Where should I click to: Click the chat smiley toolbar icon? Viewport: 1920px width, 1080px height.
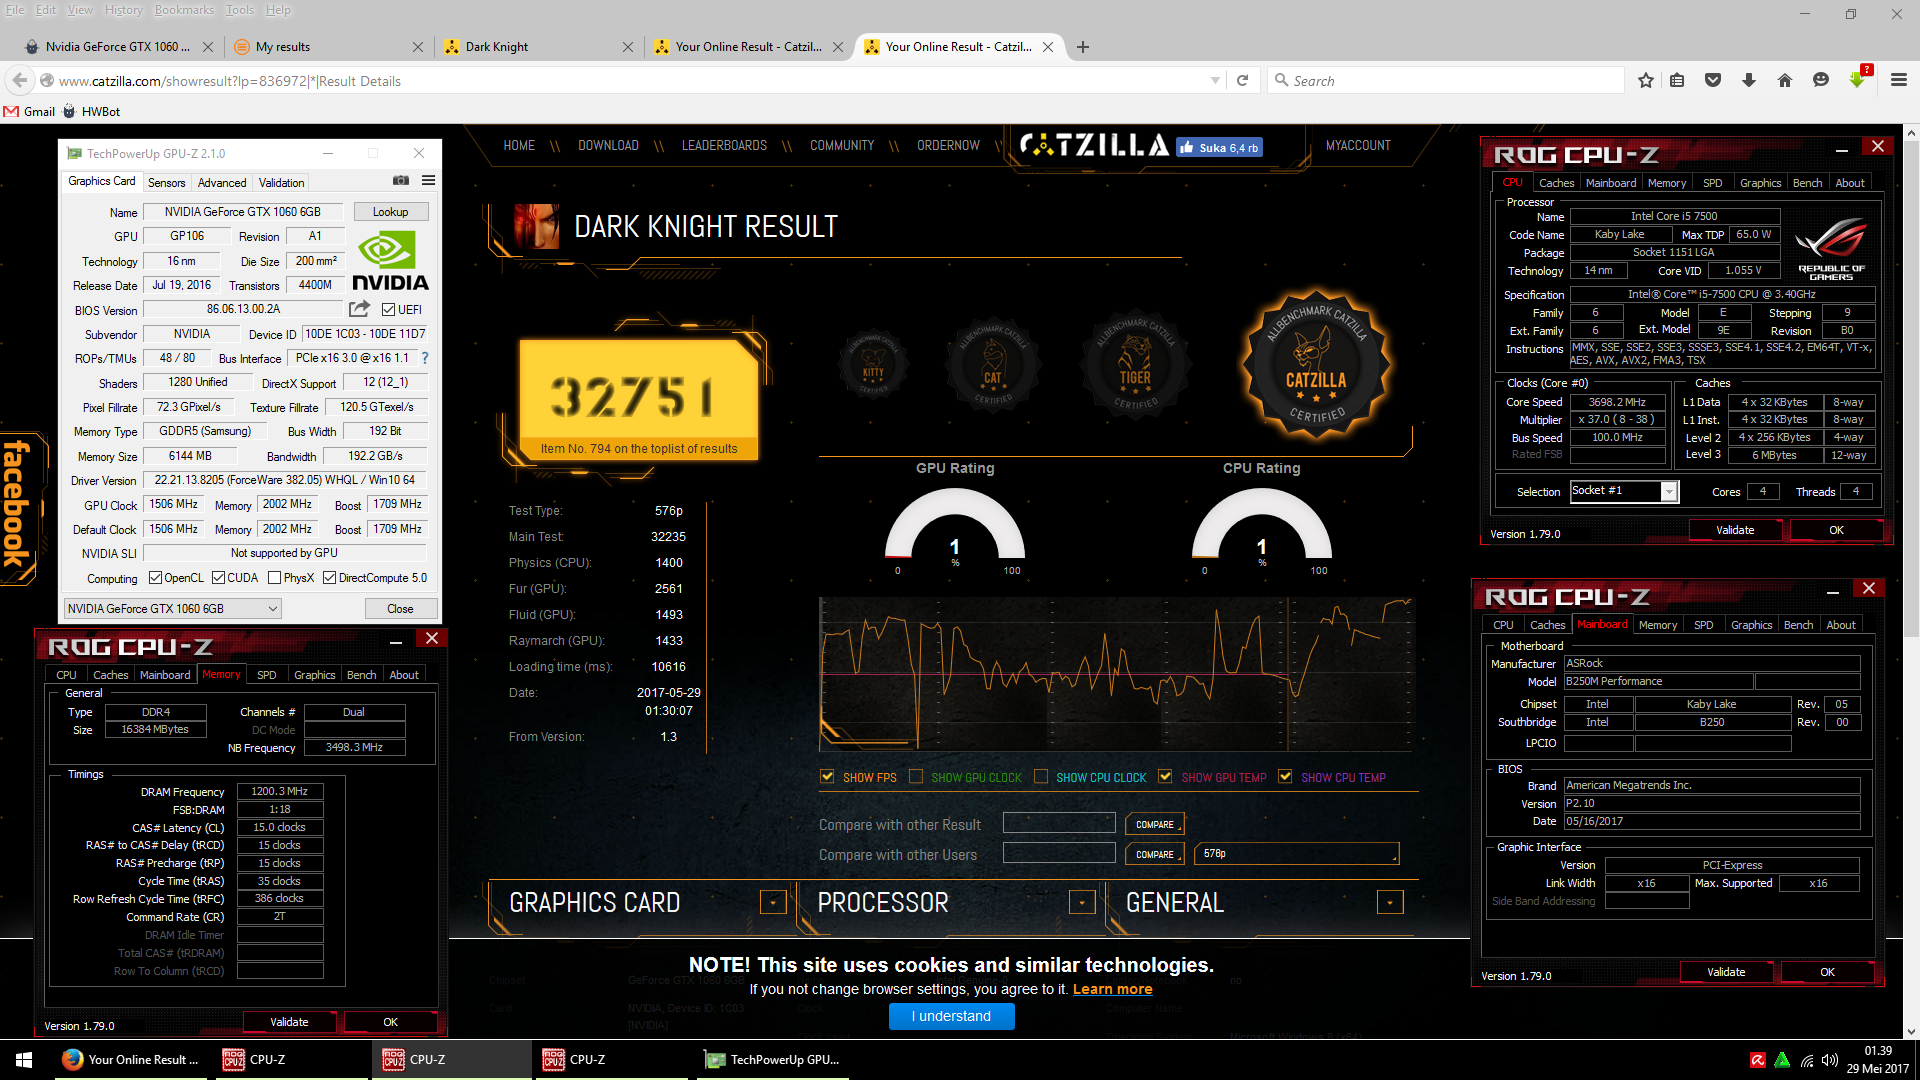(x=1821, y=81)
